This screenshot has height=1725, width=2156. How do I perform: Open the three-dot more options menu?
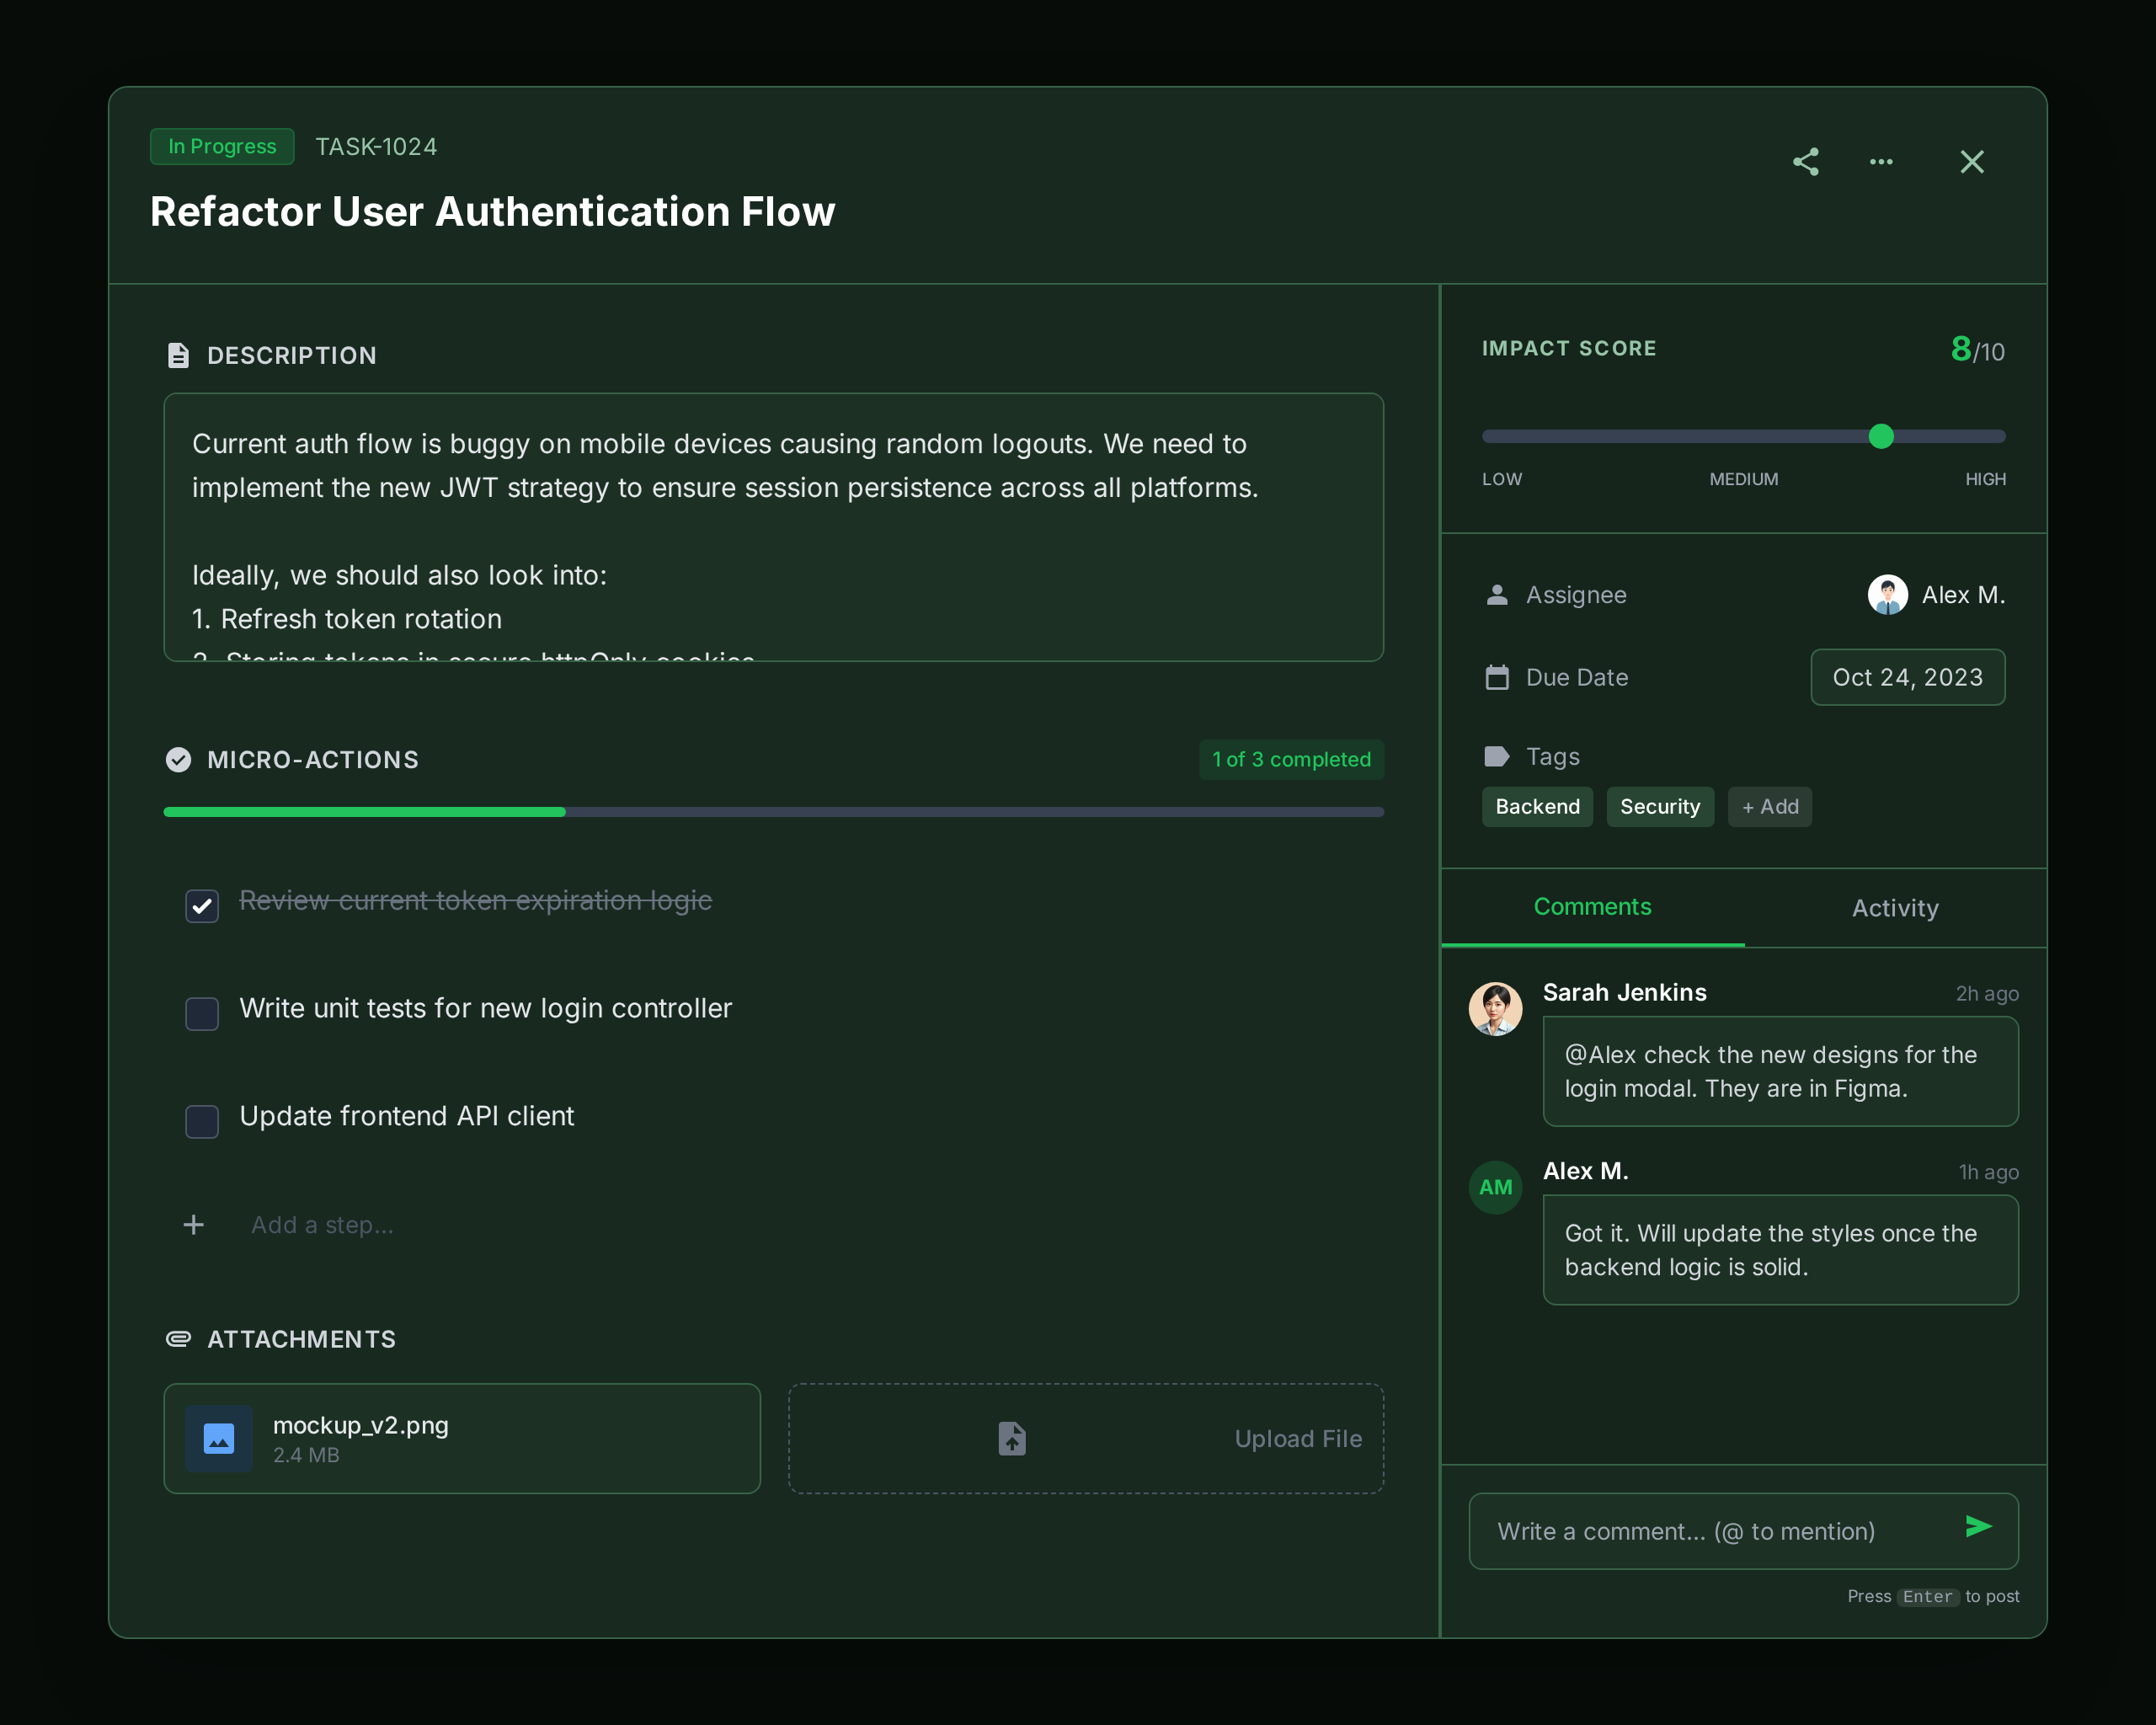pos(1881,162)
